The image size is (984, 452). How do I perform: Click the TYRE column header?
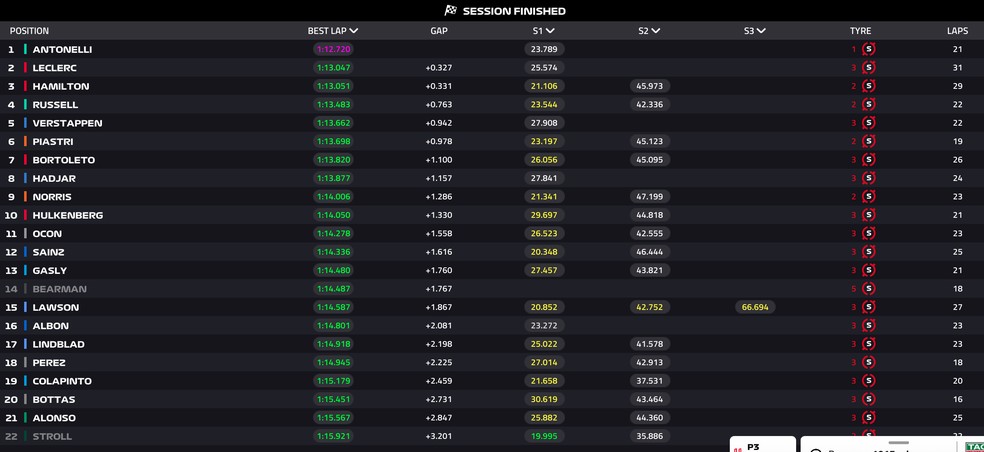(860, 31)
